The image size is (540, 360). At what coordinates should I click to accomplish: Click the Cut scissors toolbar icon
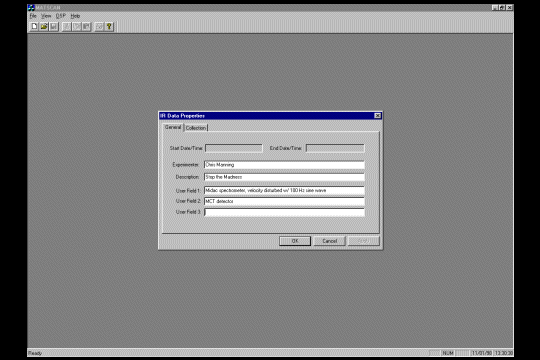(67, 27)
